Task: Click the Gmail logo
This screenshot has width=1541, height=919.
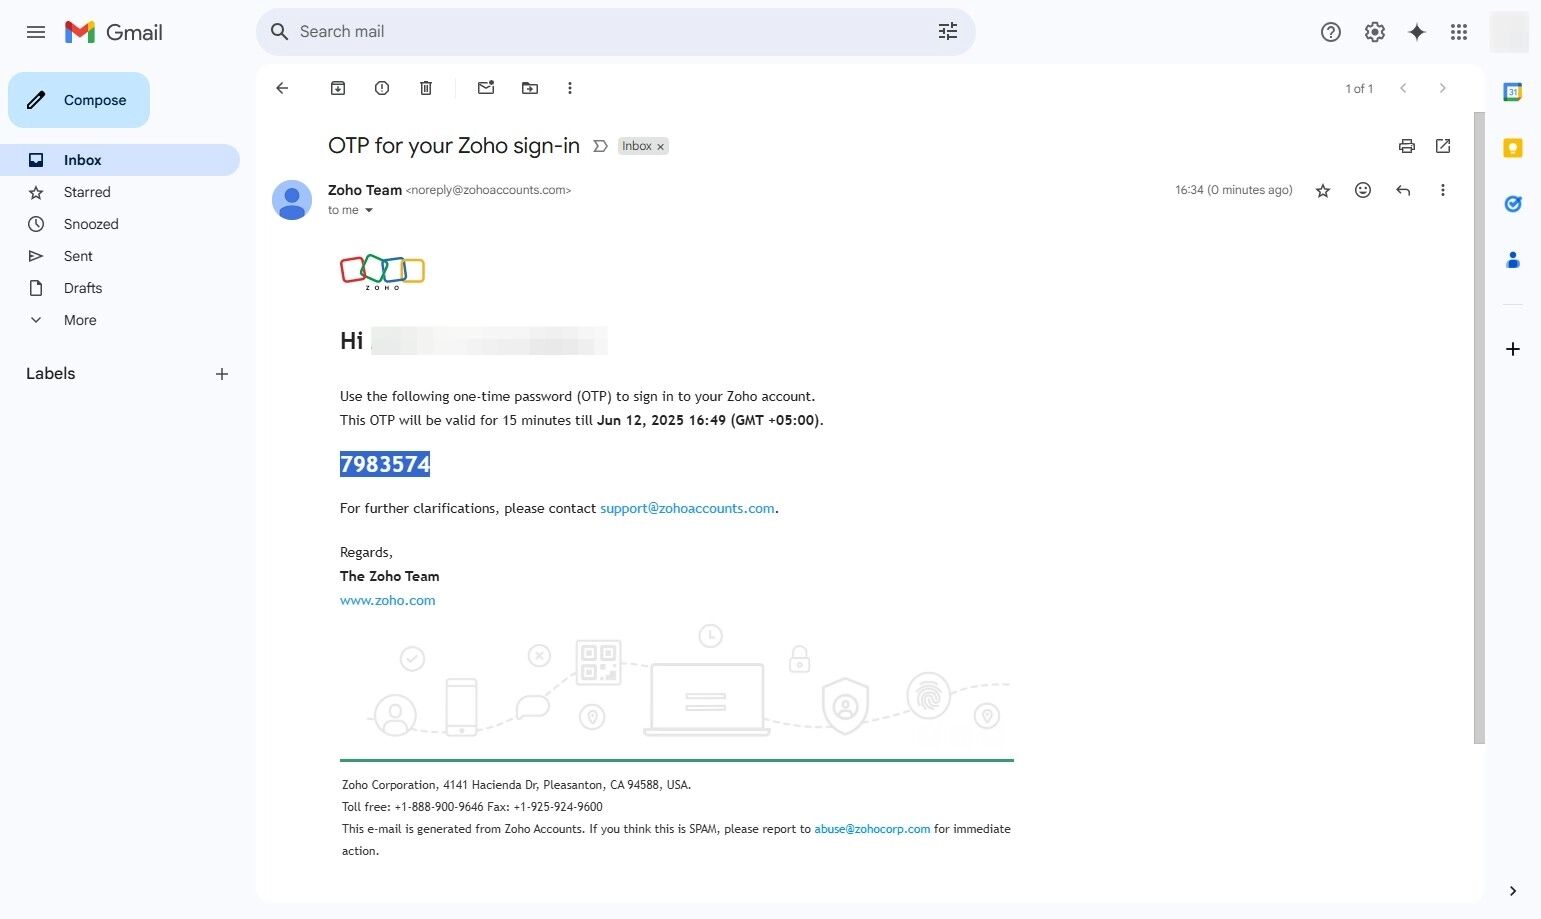Action: (x=113, y=32)
